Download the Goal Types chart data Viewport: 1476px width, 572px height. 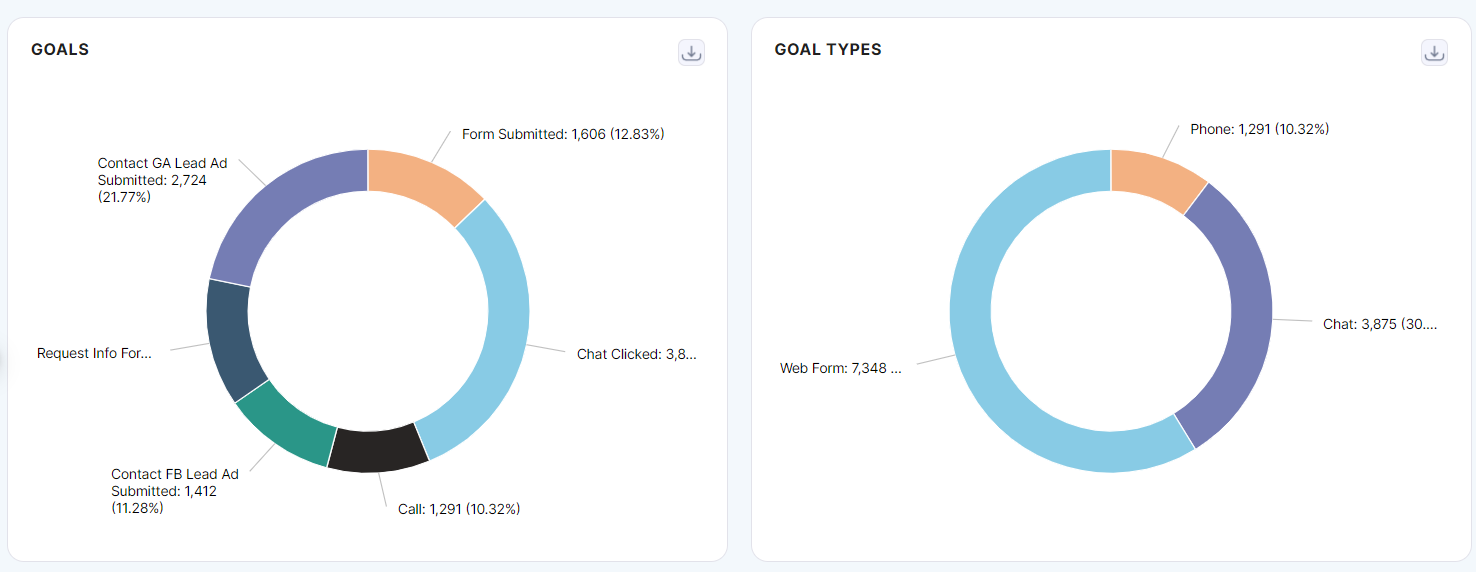pyautogui.click(x=1434, y=53)
